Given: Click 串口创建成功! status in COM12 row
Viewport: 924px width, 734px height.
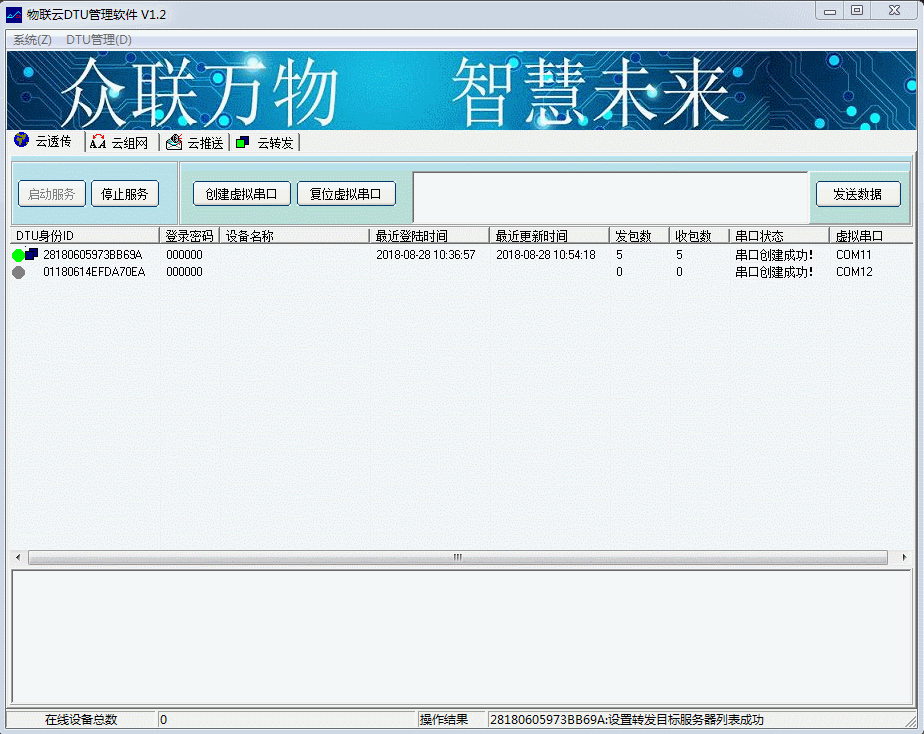Looking at the screenshot, I should [x=774, y=272].
